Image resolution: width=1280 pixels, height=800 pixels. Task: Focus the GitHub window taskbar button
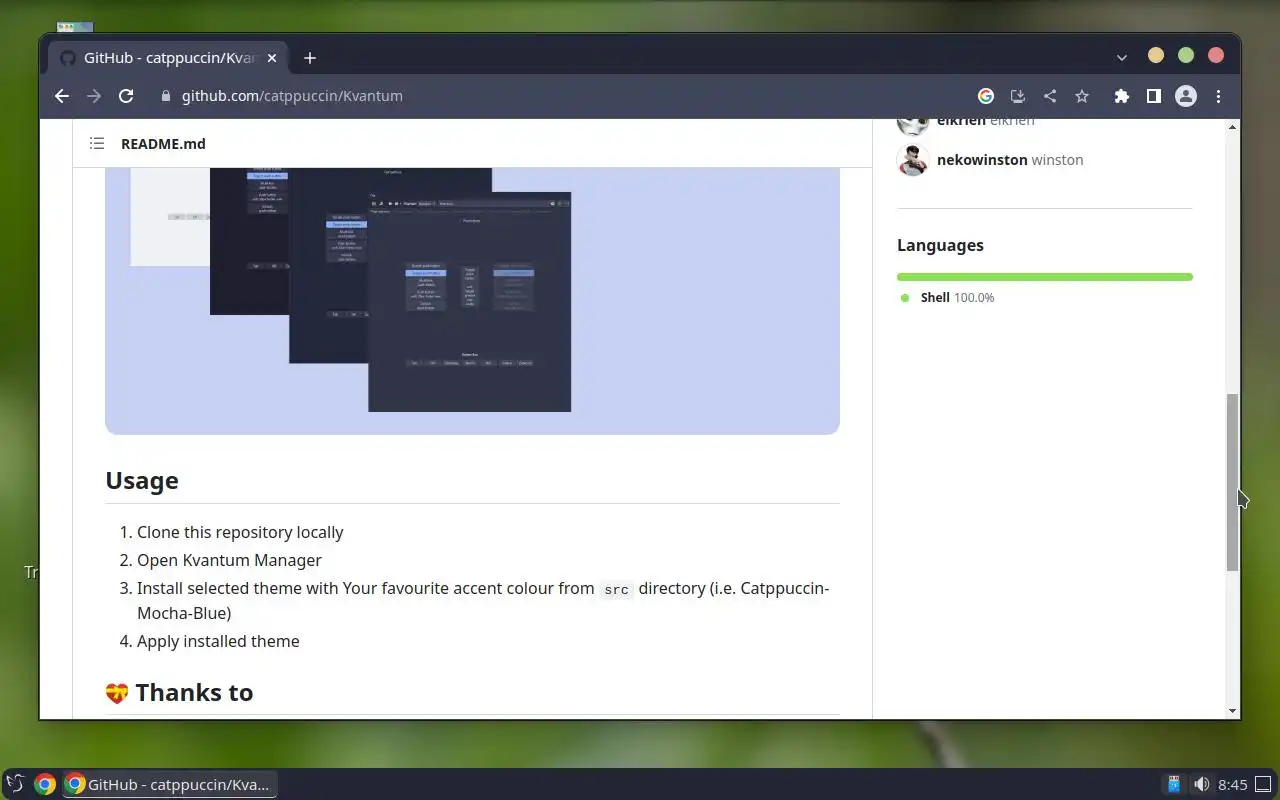coord(170,784)
